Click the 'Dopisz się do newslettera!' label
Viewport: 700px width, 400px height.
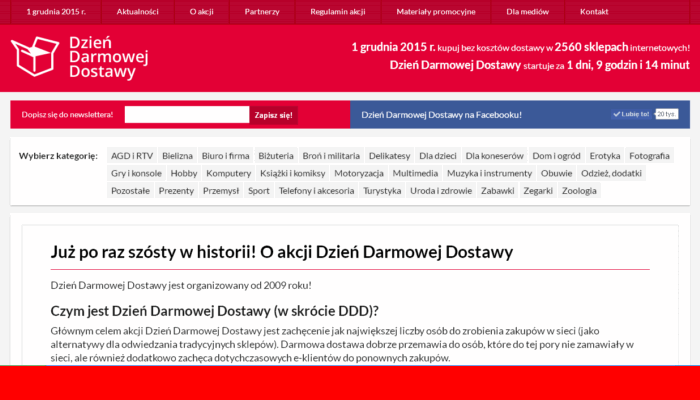[x=67, y=115]
